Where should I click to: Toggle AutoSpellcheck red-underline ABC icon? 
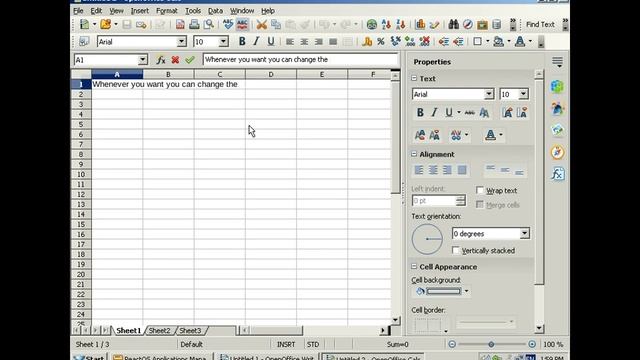pyautogui.click(x=242, y=24)
